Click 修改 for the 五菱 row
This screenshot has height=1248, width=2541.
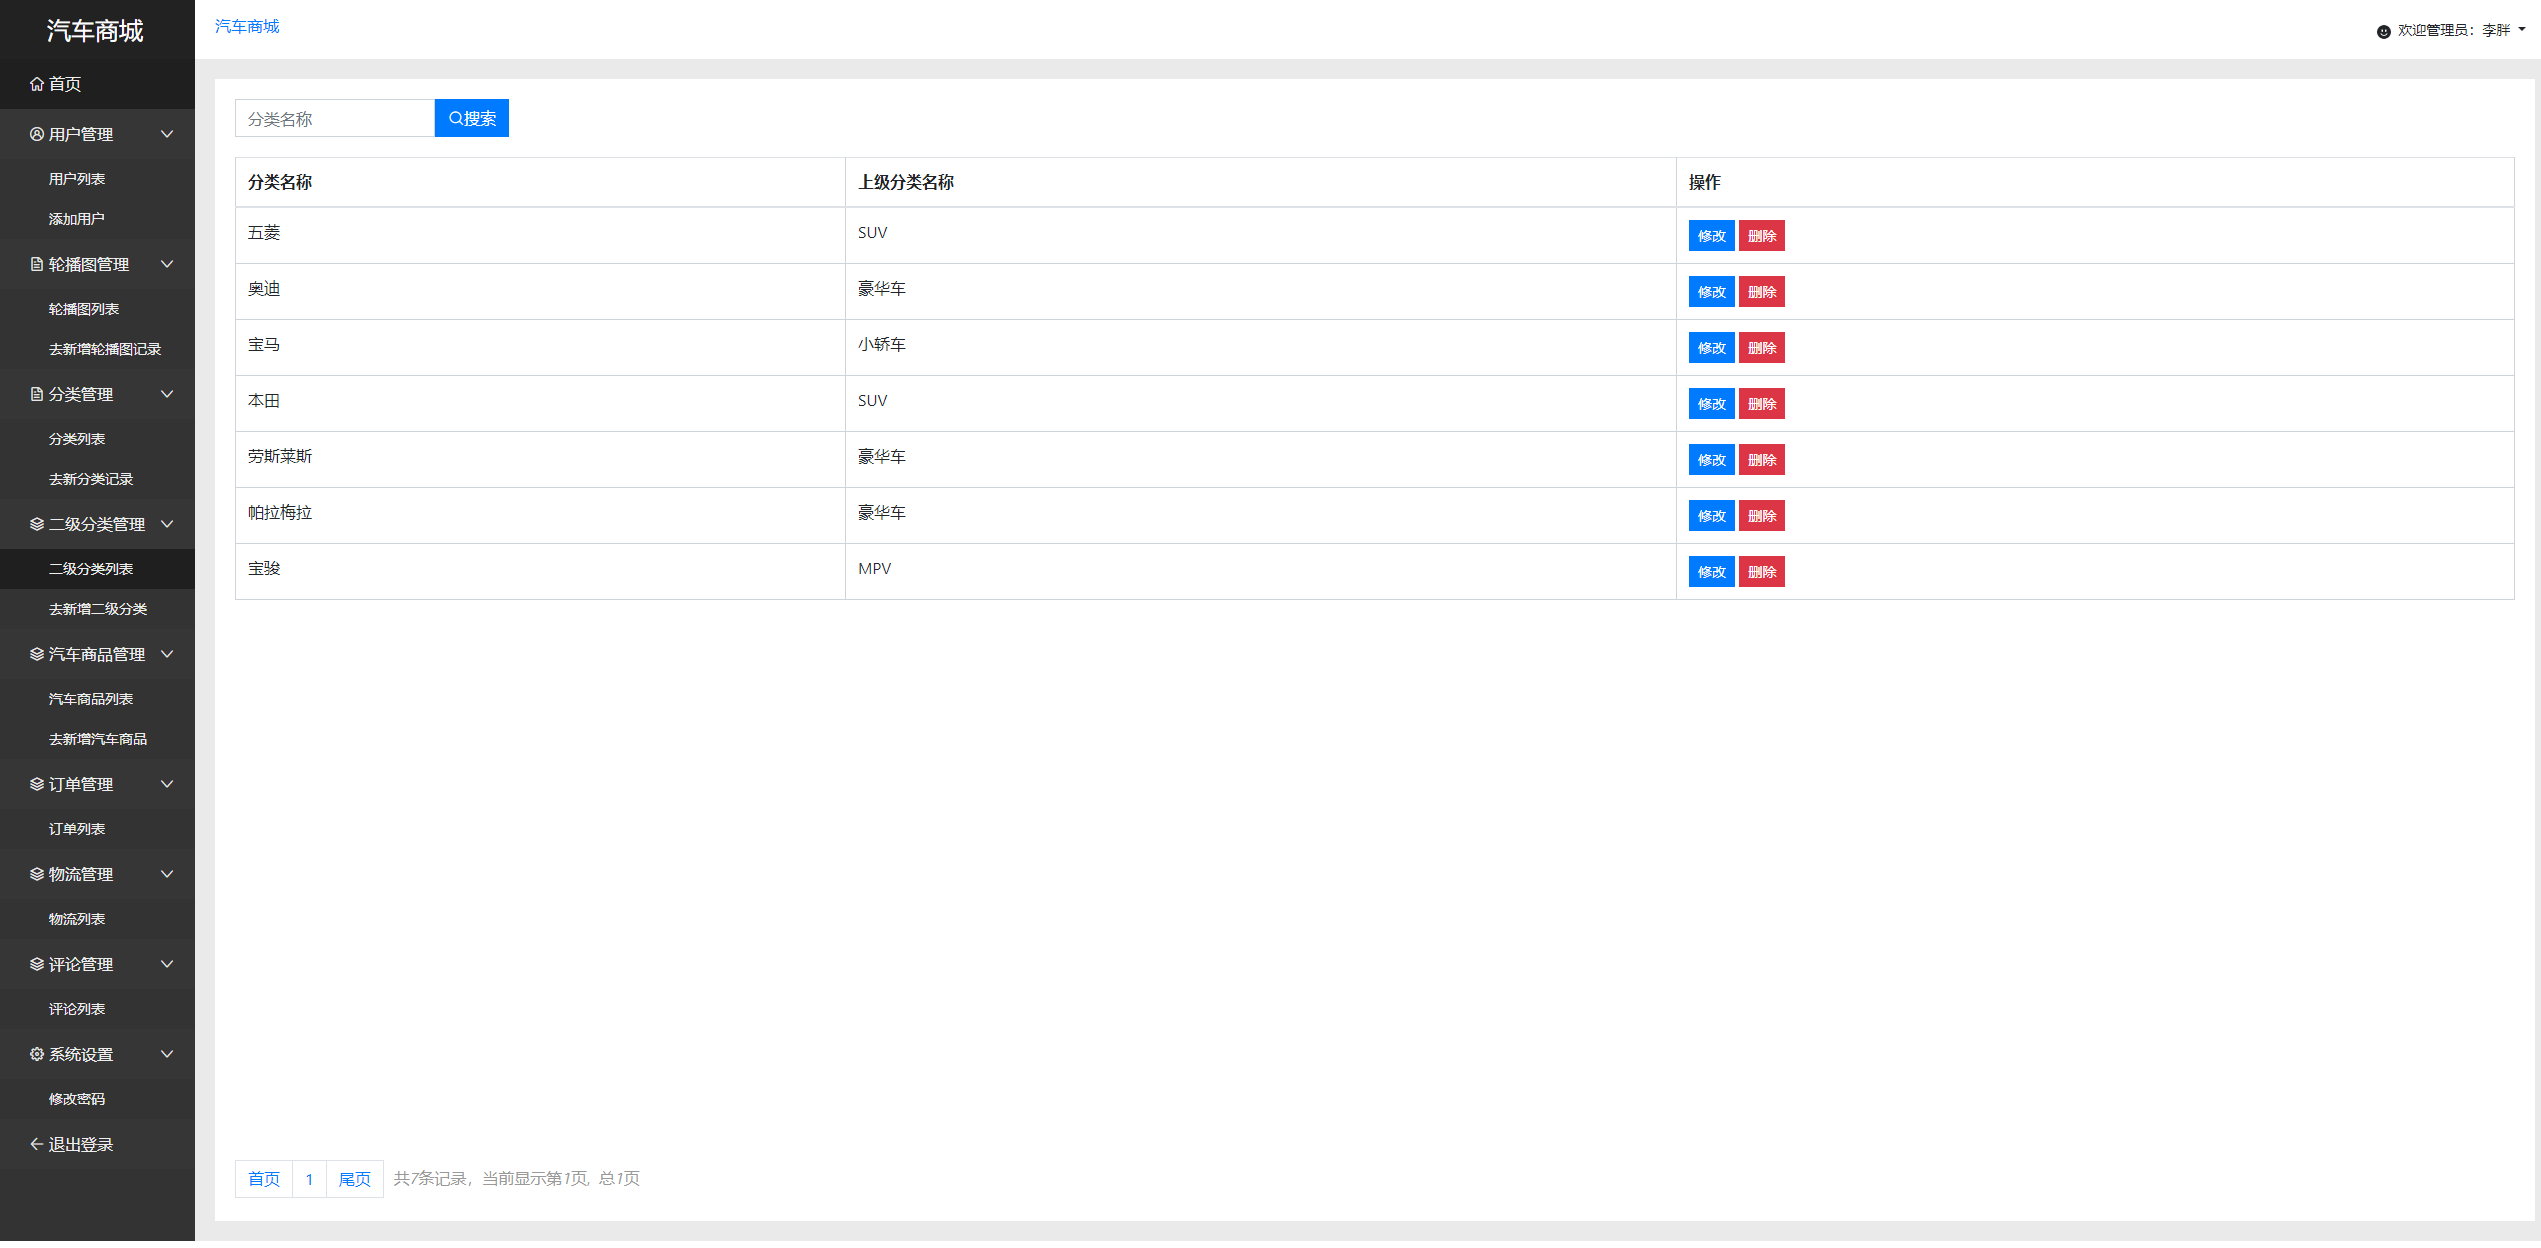point(1712,236)
